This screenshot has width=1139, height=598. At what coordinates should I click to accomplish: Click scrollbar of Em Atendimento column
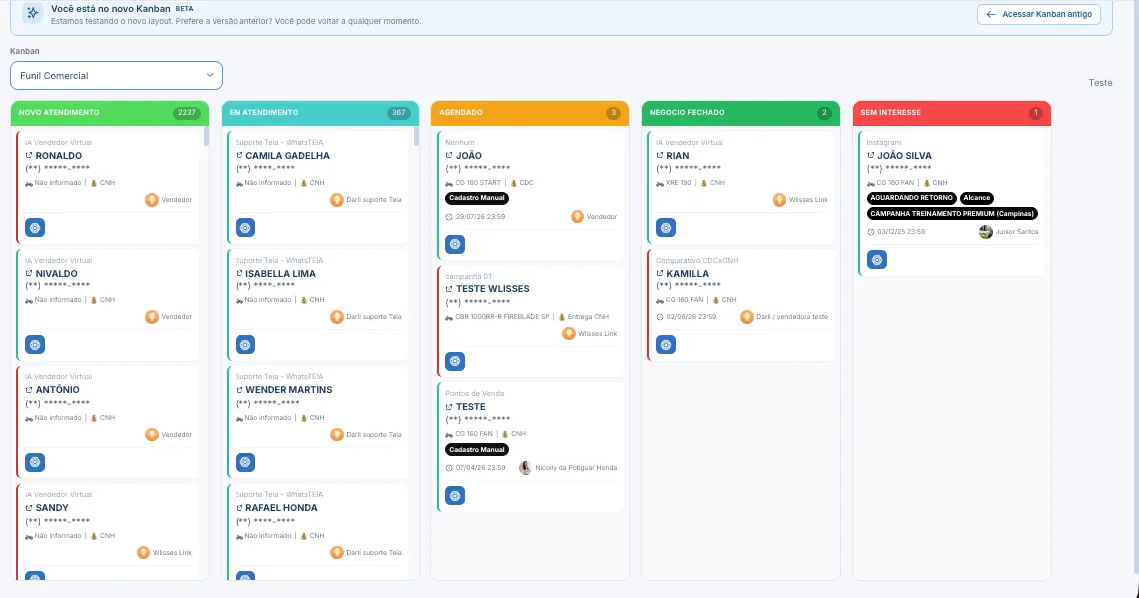[x=416, y=137]
